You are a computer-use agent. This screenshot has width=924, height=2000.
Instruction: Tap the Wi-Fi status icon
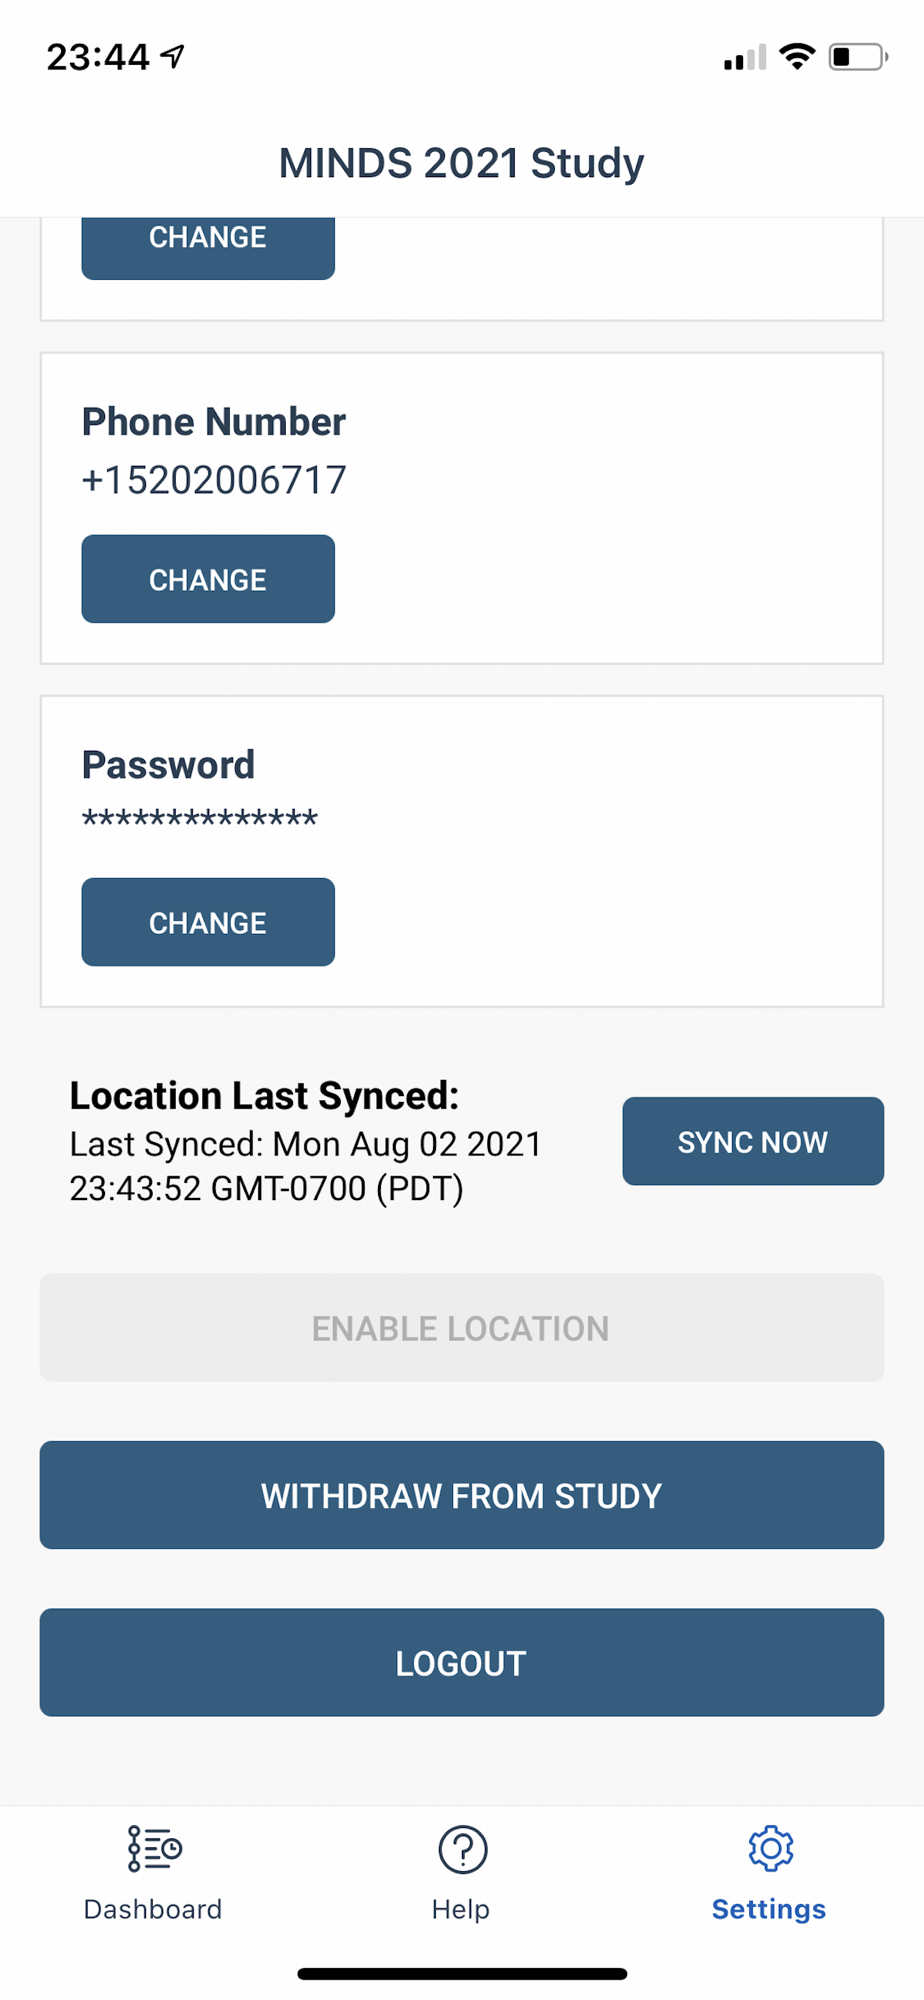point(797,56)
